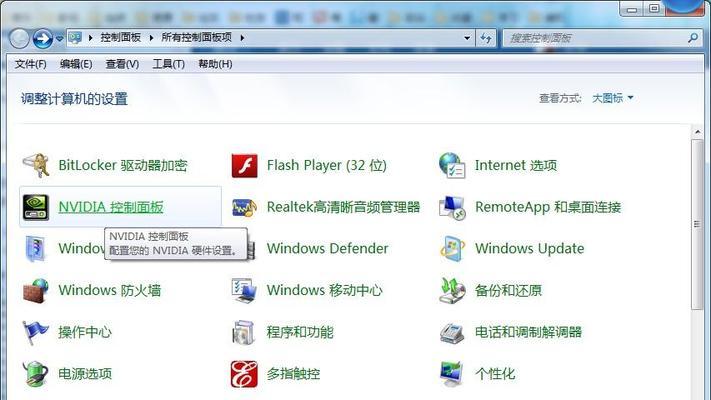
Task: Open the Flash Player (32 位) icon
Action: pyautogui.click(x=244, y=166)
